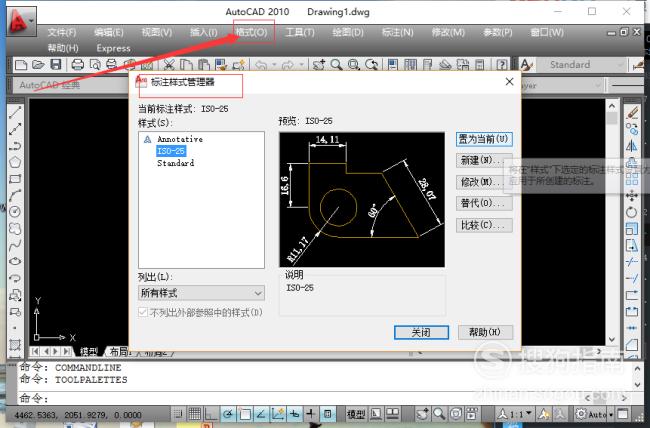The height and width of the screenshot is (428, 650).
Task: Toggle Grid display in the status bar
Action: point(194,413)
